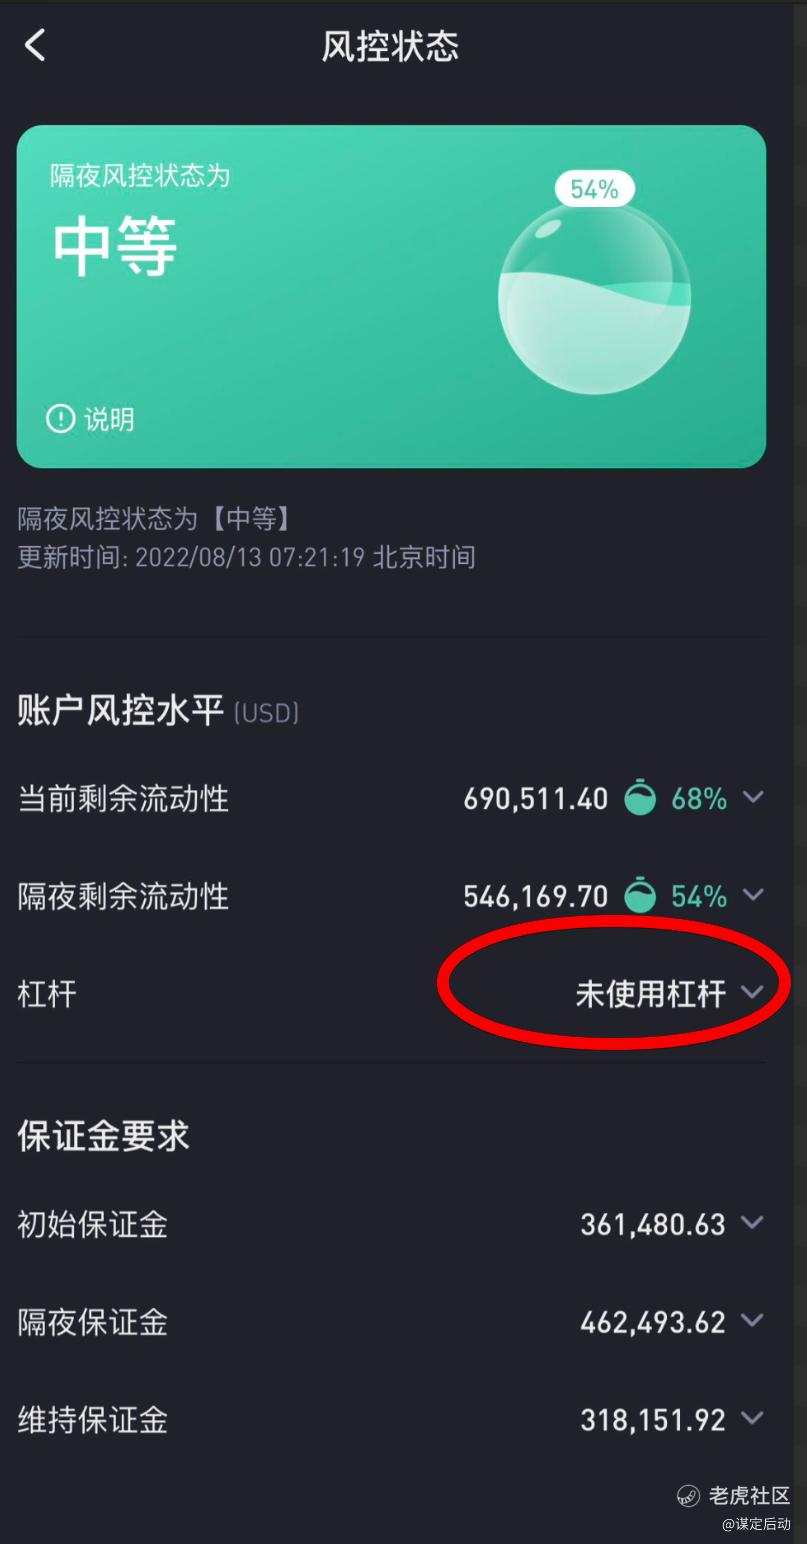Expand the 当前剩余流动性 chevron
The image size is (807, 1544).
click(753, 797)
